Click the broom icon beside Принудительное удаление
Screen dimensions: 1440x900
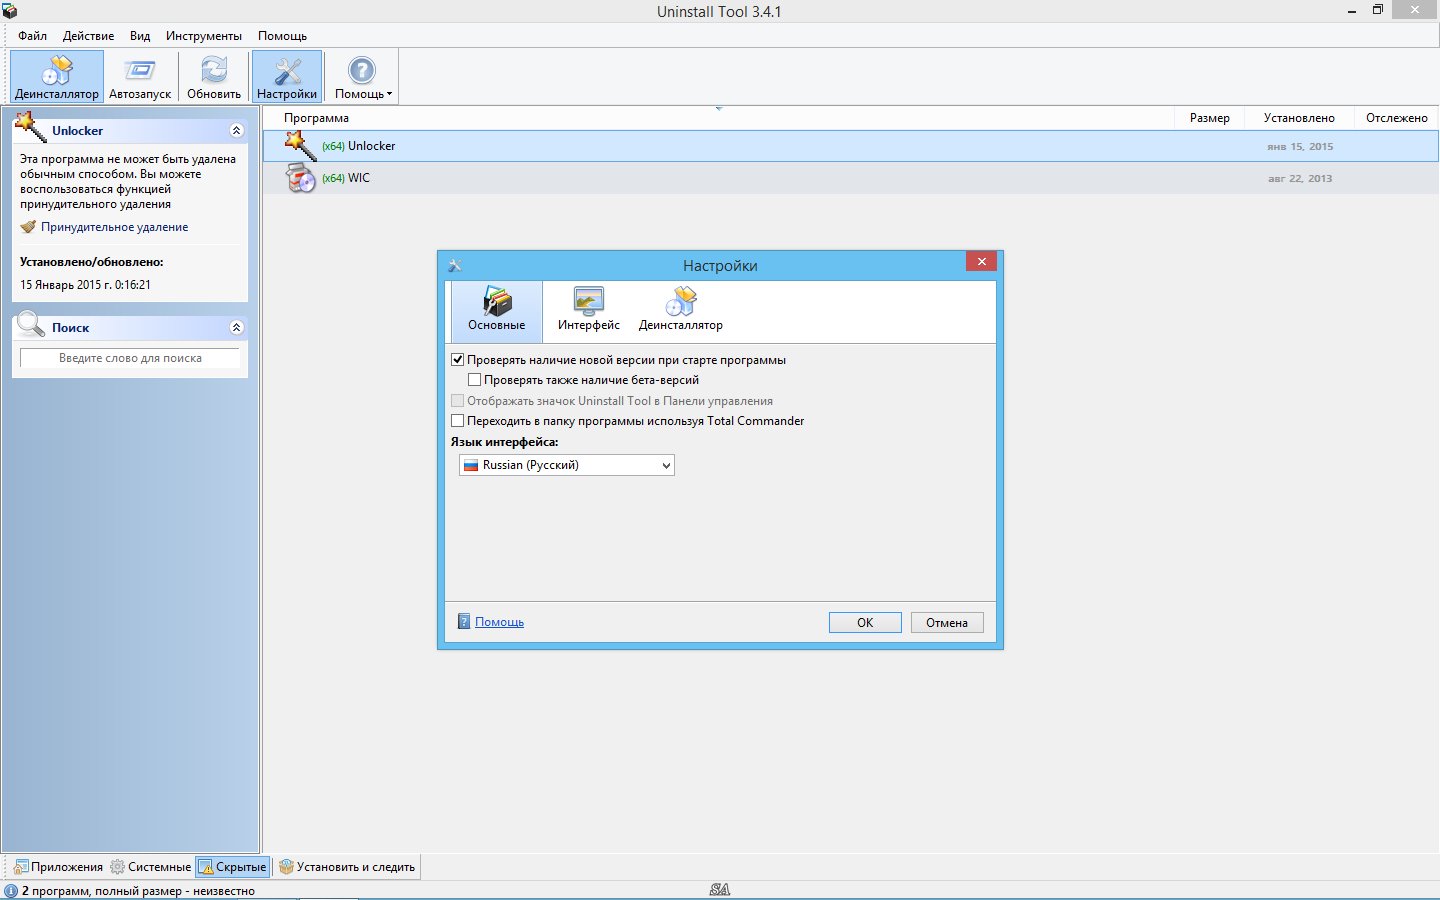click(28, 227)
